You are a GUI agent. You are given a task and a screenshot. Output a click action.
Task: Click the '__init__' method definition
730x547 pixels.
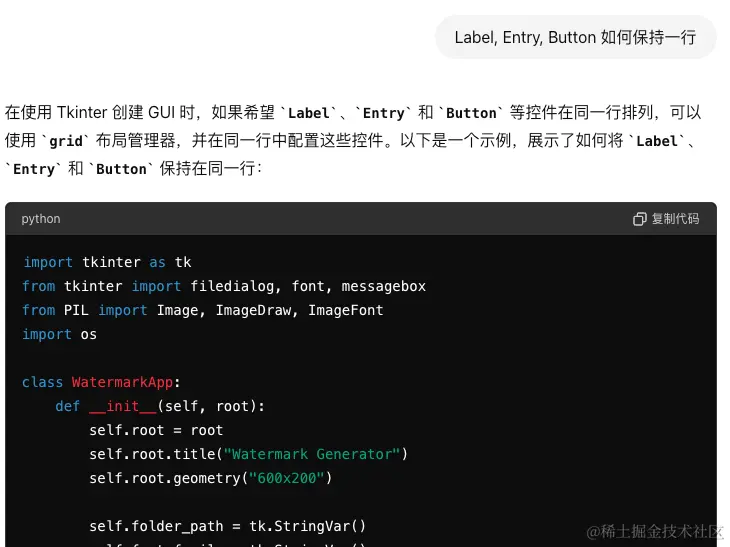point(160,406)
